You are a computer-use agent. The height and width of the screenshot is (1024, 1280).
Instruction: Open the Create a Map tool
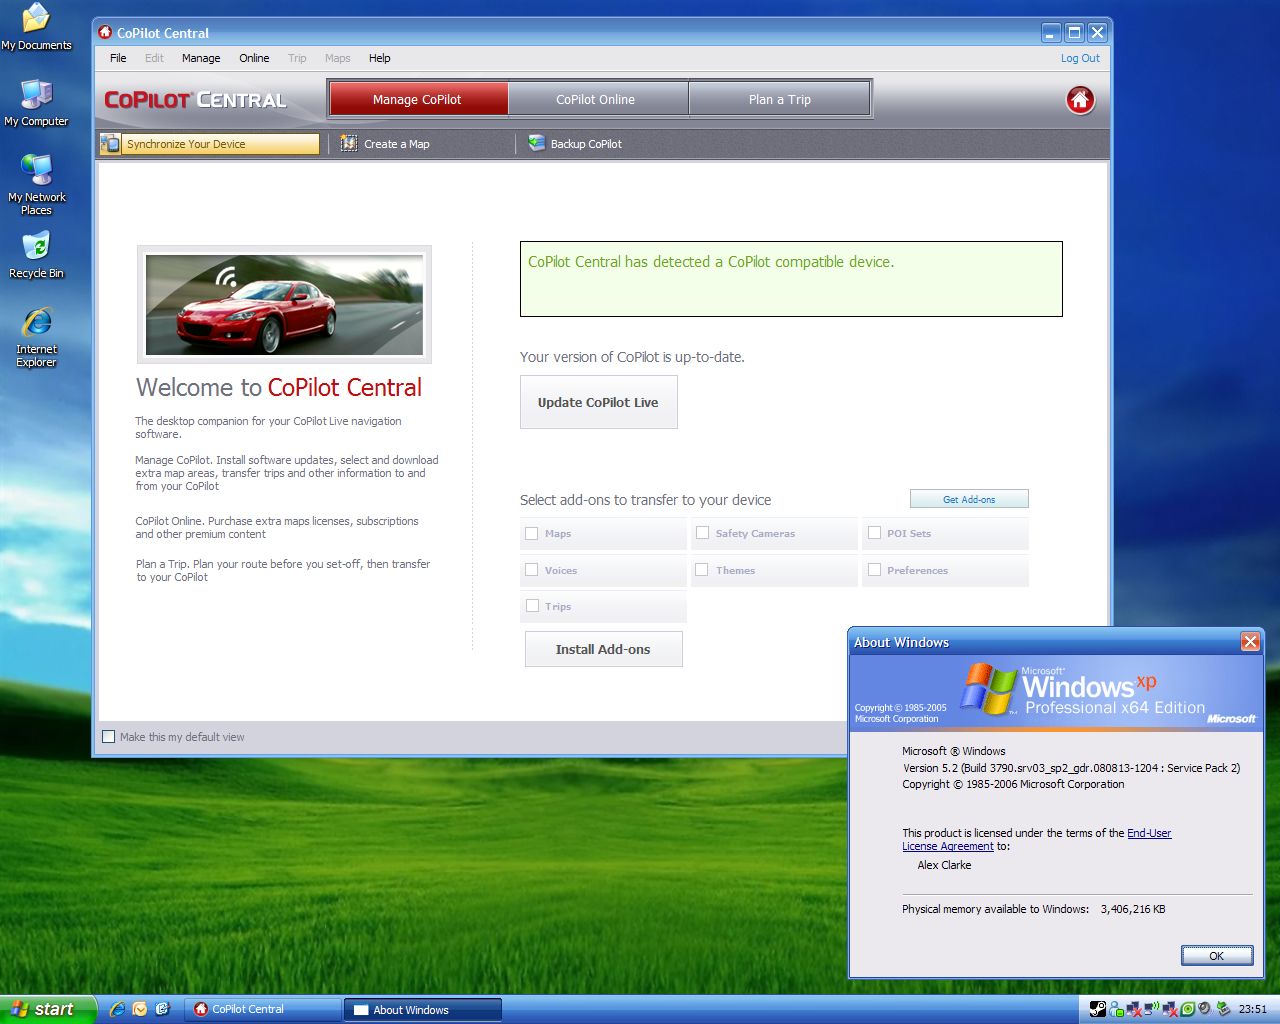(x=386, y=144)
